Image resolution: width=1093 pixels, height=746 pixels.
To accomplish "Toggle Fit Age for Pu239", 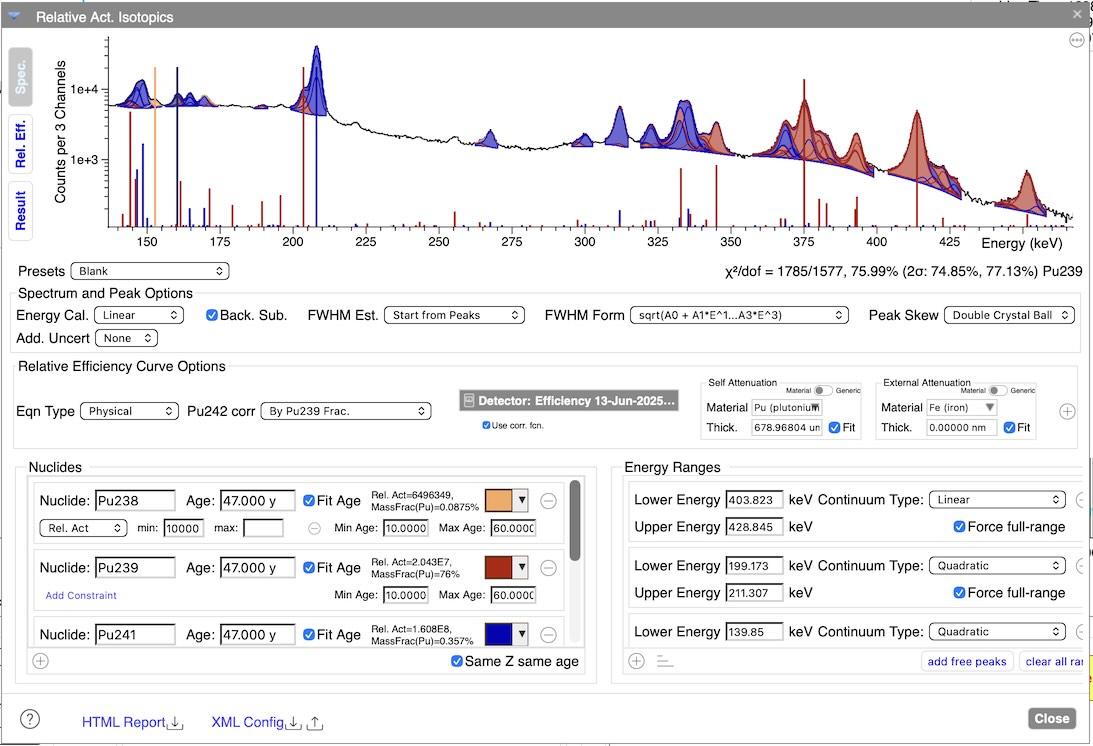I will (x=309, y=568).
